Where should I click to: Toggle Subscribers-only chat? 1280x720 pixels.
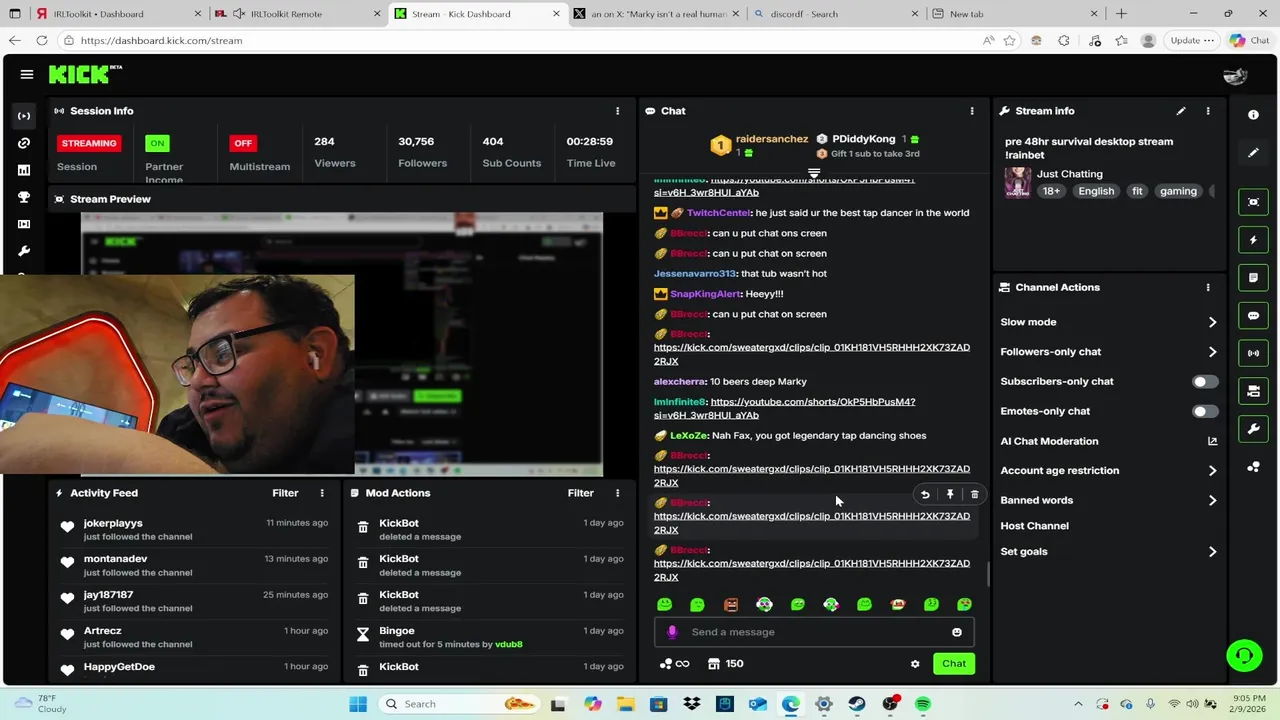pos(1205,381)
